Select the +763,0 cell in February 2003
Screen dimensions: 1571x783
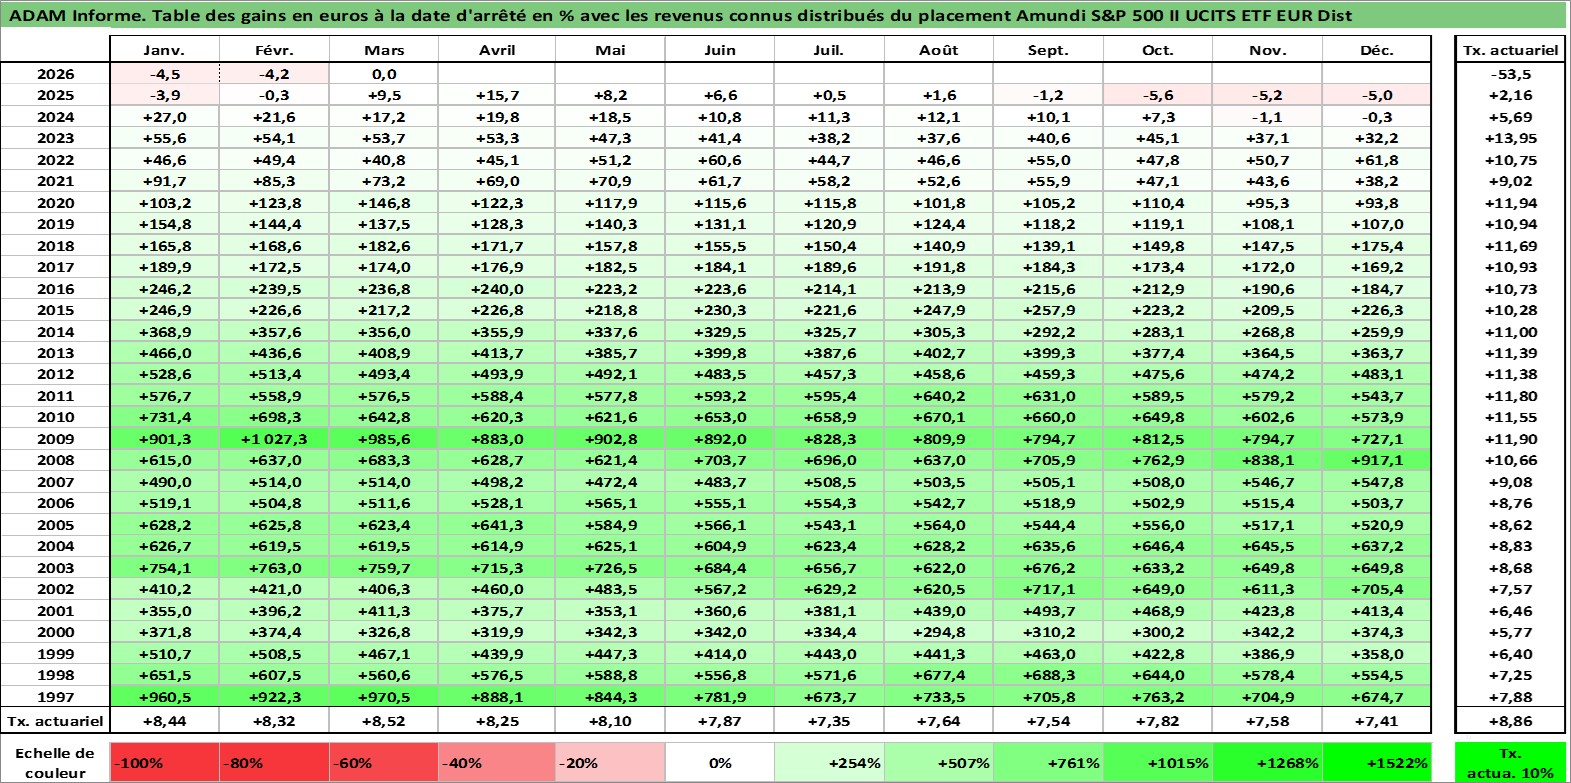pyautogui.click(x=274, y=568)
